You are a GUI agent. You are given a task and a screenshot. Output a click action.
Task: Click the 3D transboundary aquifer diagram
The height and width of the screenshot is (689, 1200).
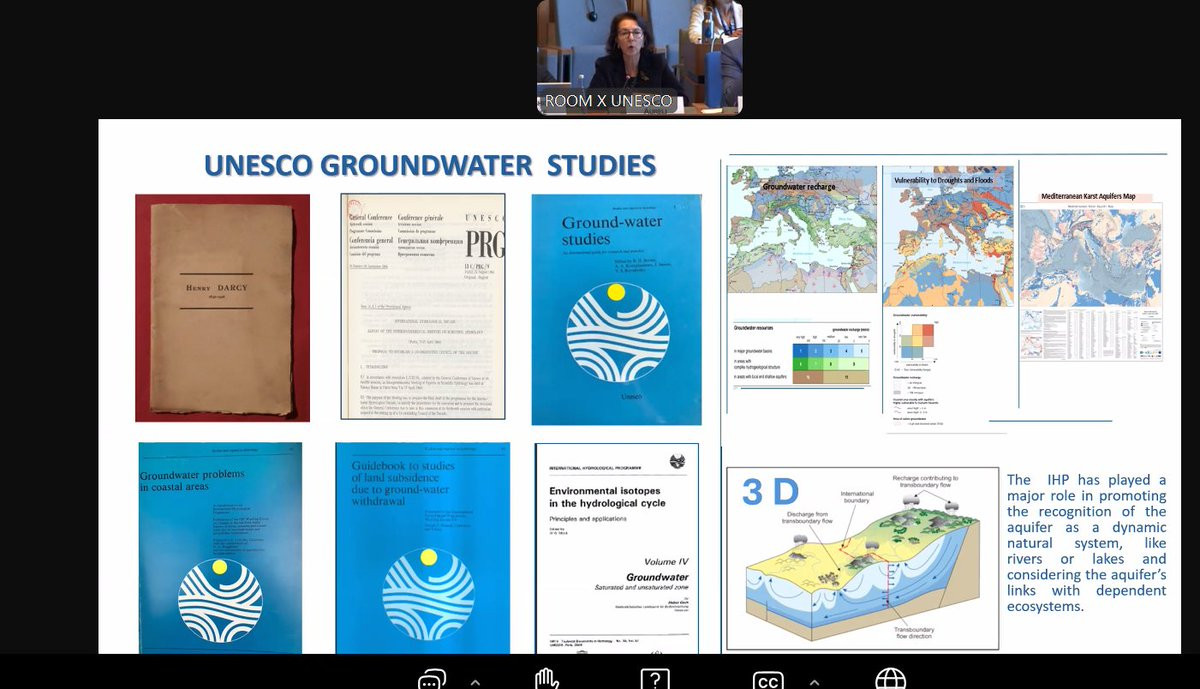click(x=862, y=558)
